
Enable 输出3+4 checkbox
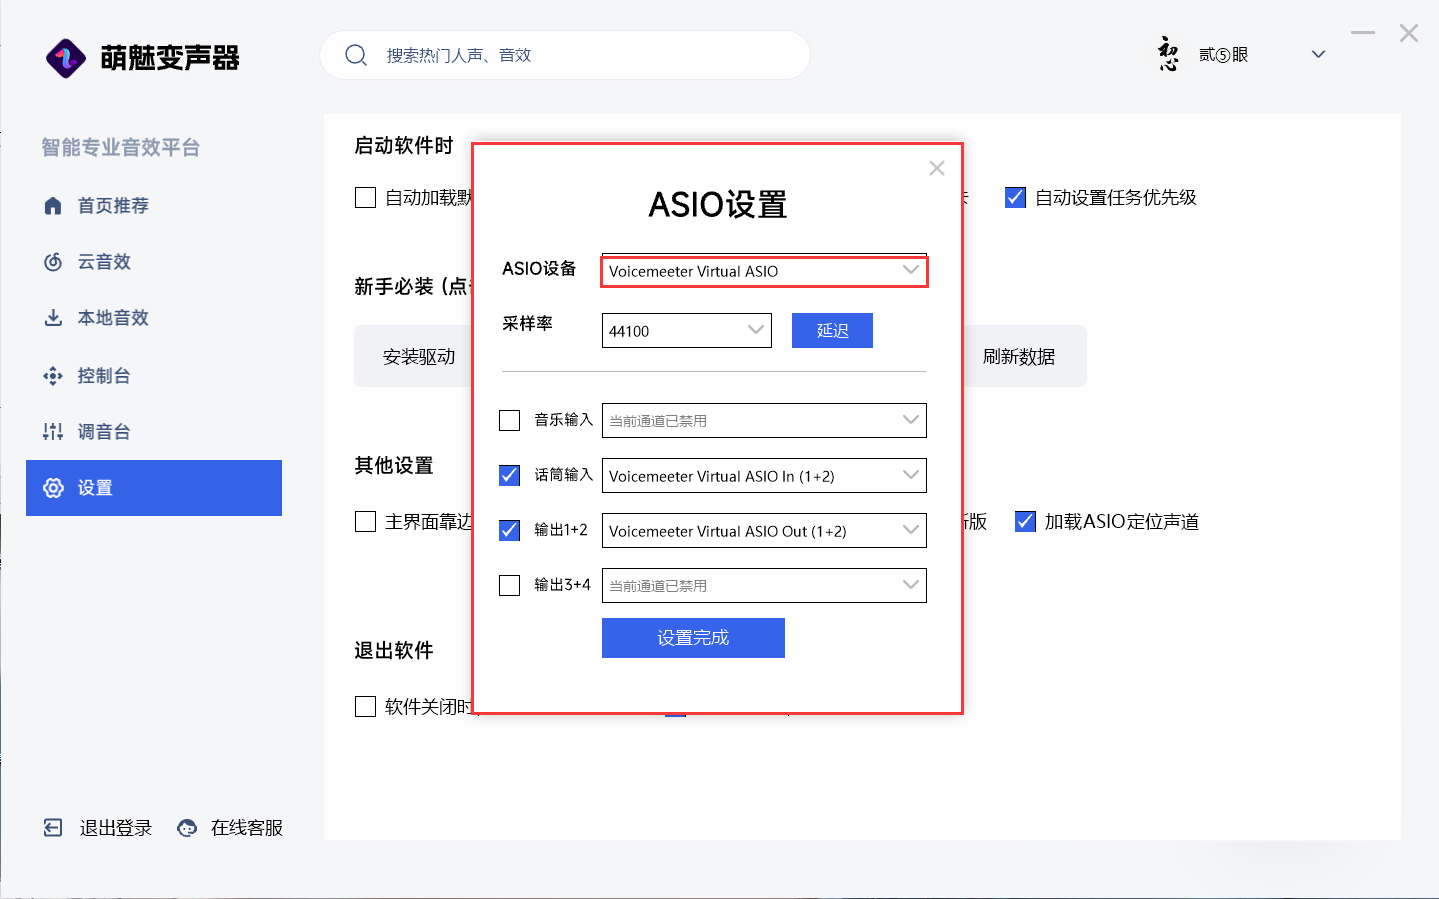pyautogui.click(x=510, y=585)
